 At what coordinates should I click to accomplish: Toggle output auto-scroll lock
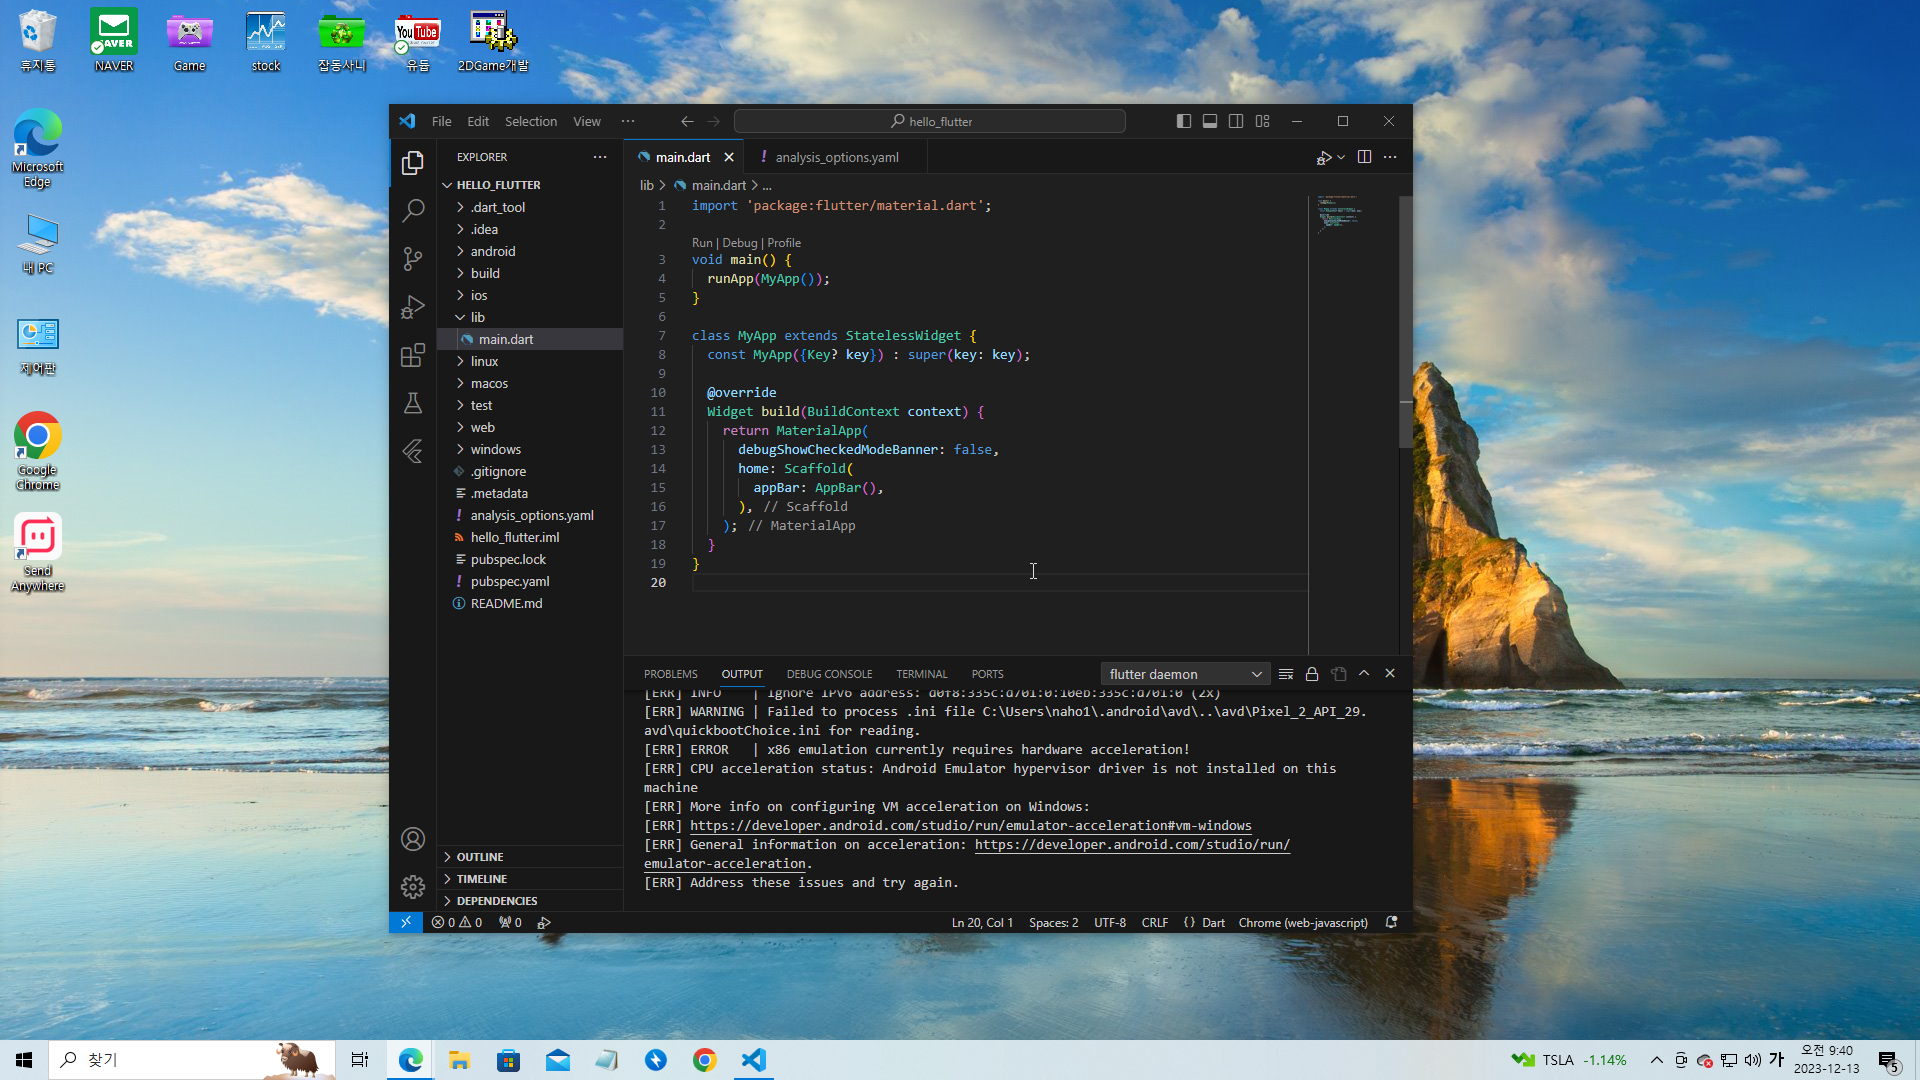coord(1312,674)
